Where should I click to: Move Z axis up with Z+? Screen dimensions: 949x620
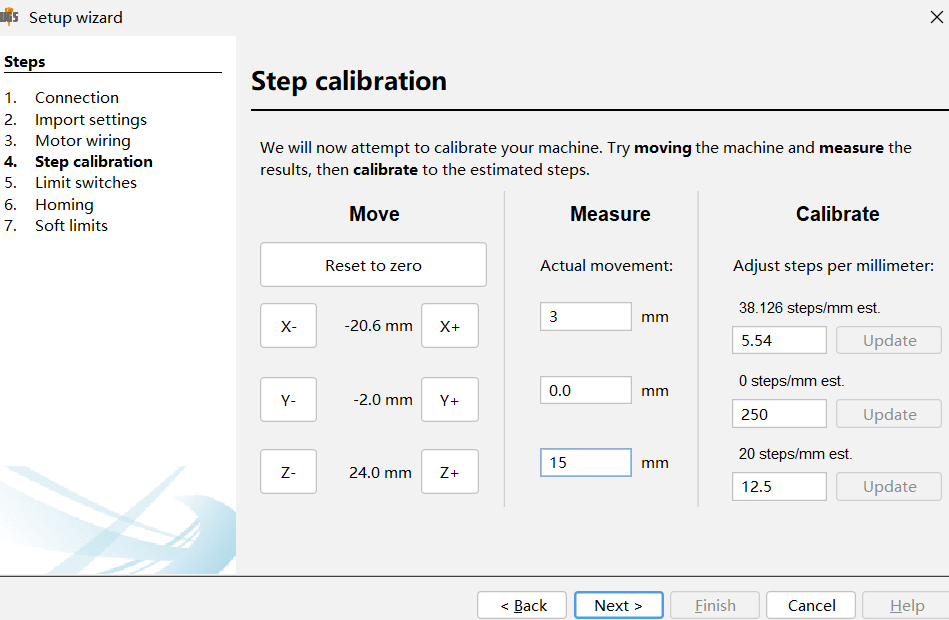(450, 472)
